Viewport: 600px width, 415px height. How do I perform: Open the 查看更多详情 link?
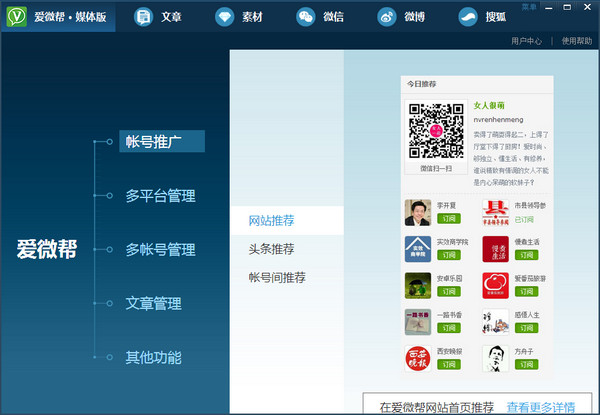tap(541, 407)
